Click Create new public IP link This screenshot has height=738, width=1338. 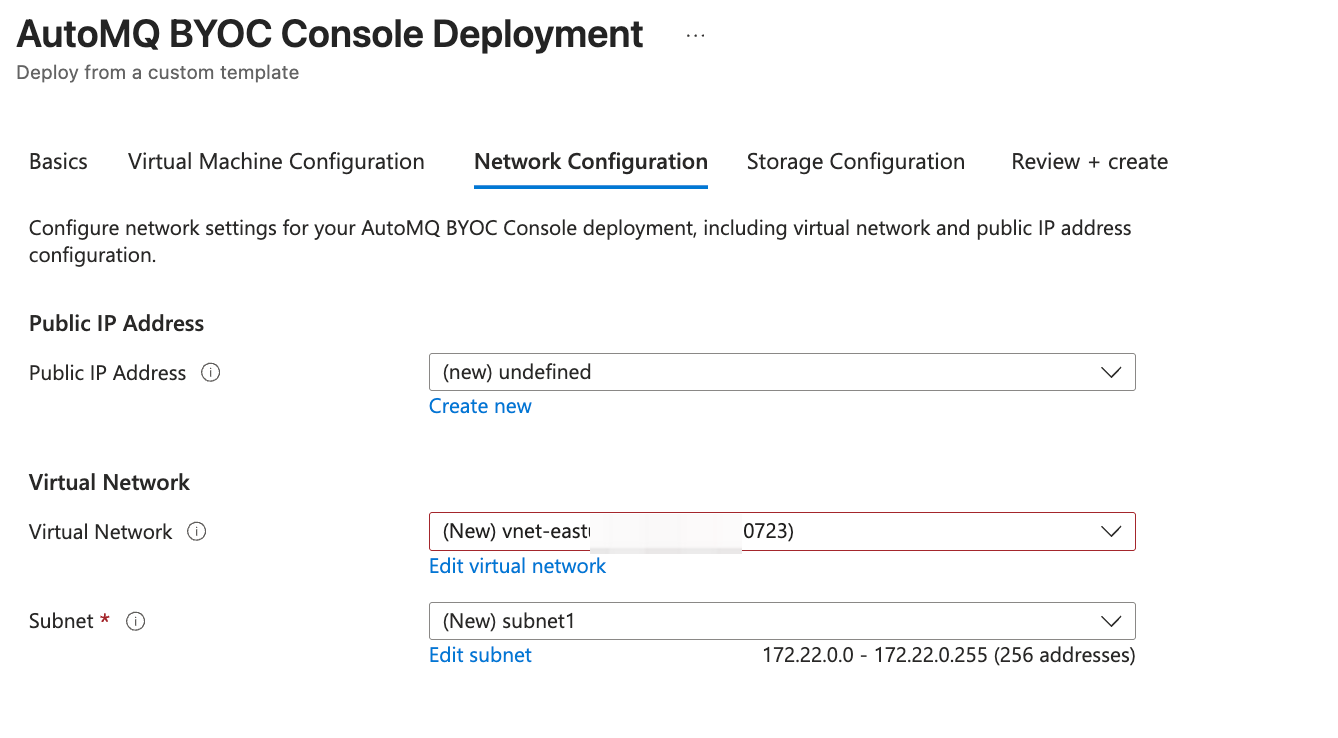(480, 406)
